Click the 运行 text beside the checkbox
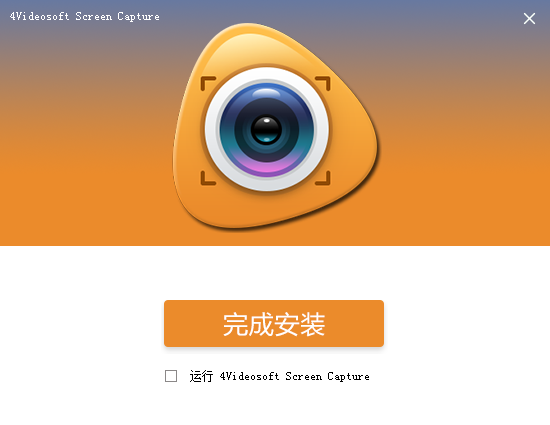Screen dimensions: 550x425 click(201, 376)
